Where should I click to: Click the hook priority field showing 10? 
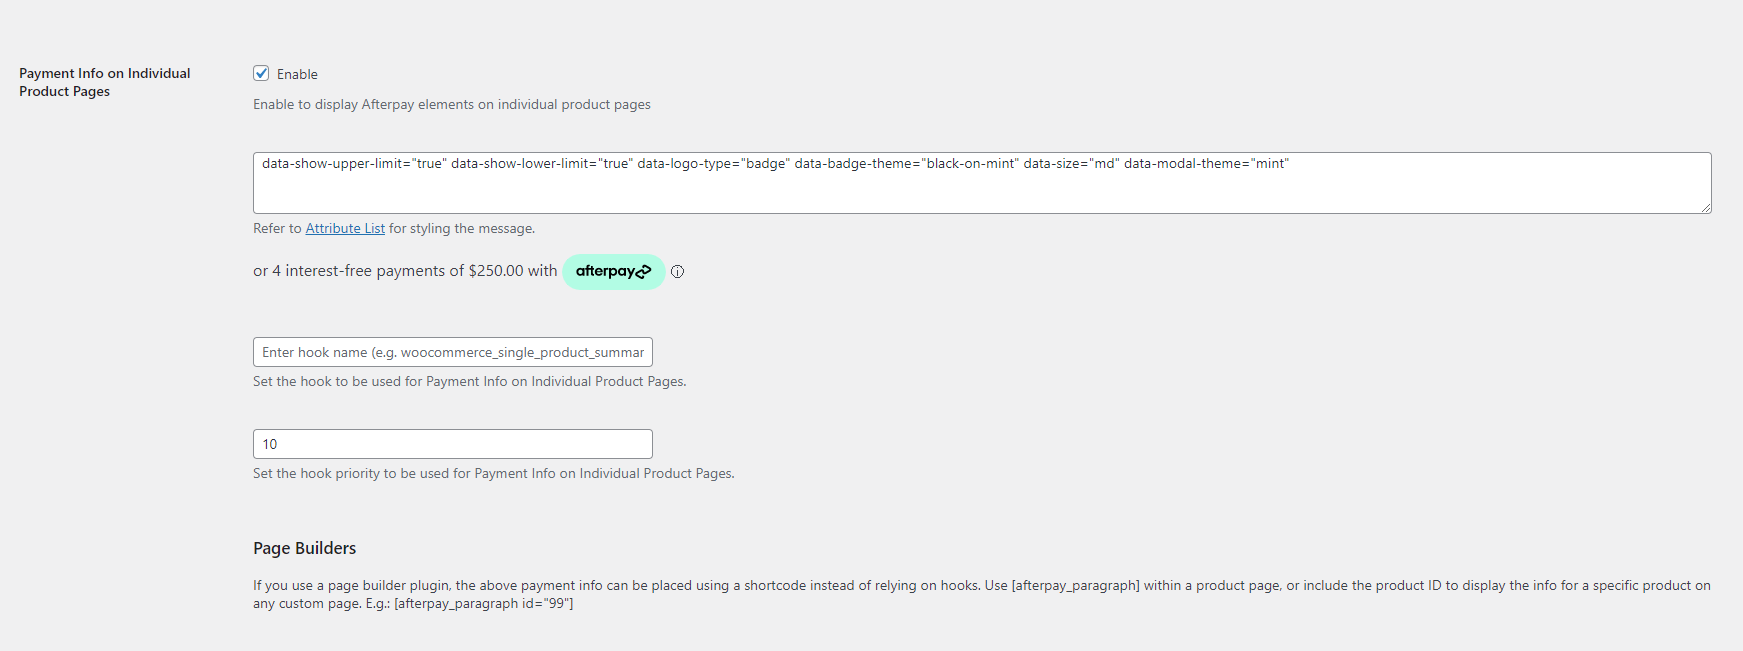[452, 444]
